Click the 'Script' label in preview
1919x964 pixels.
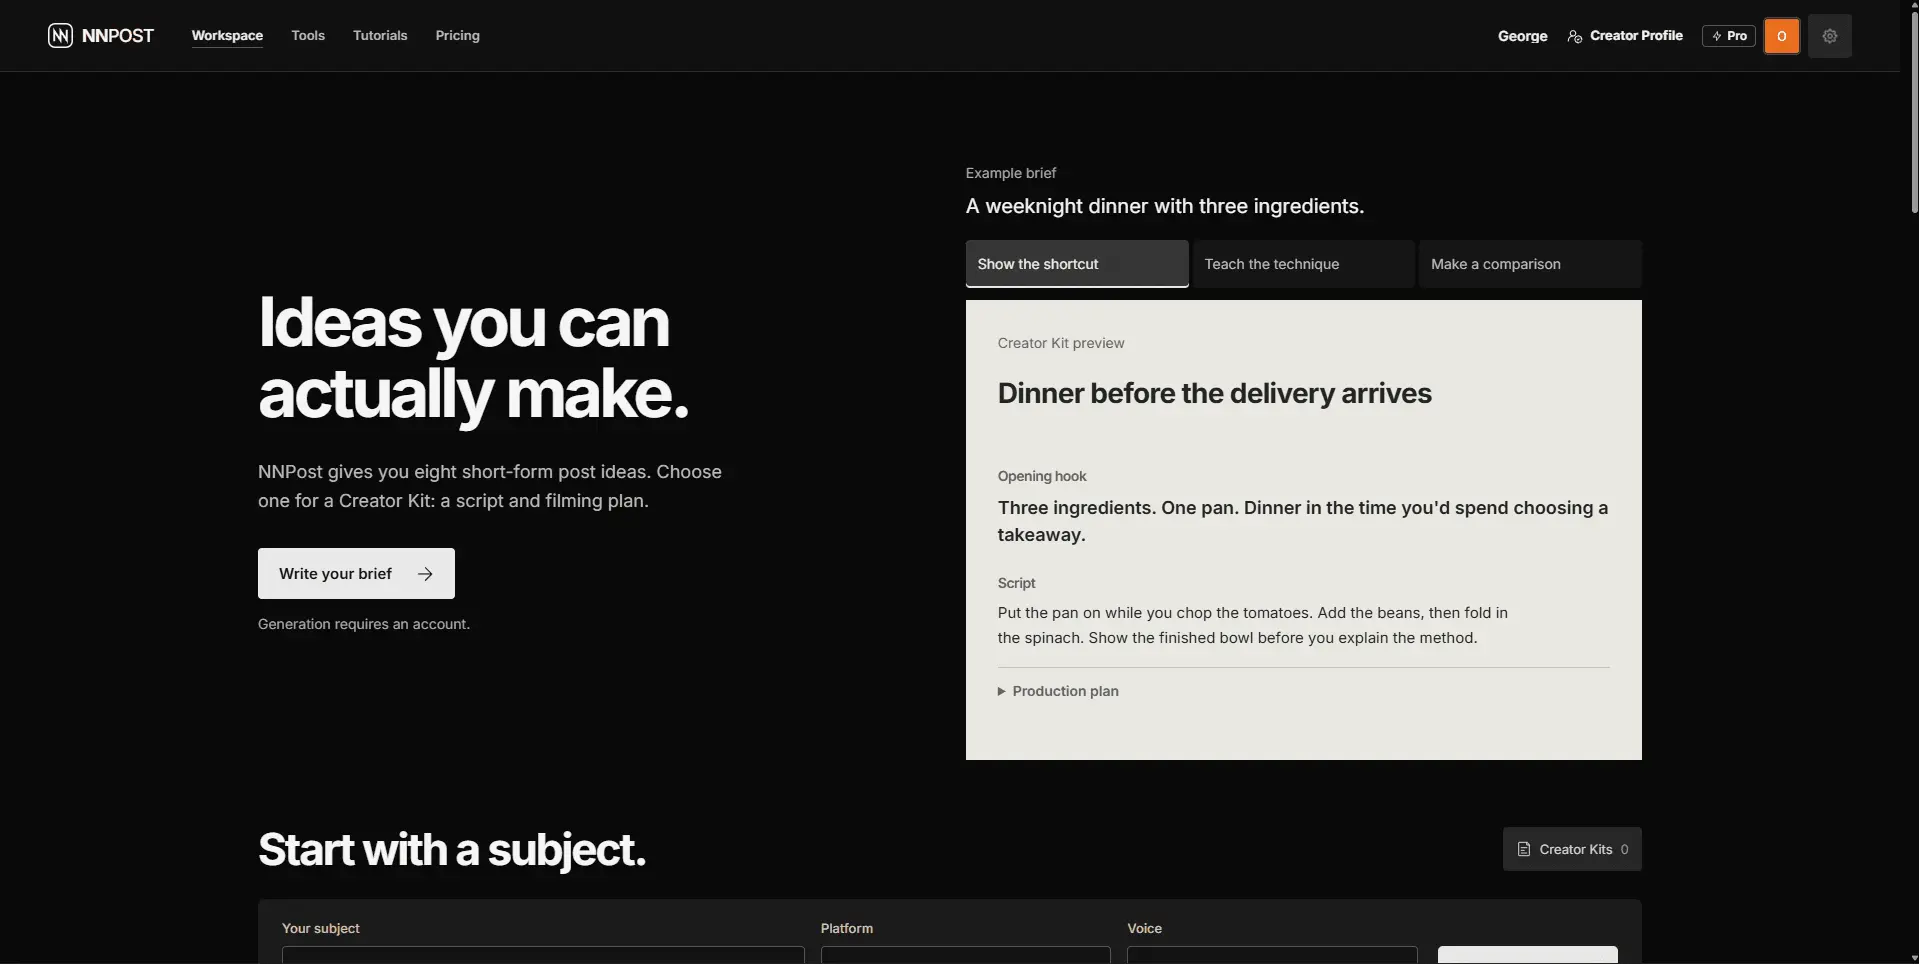1017,583
